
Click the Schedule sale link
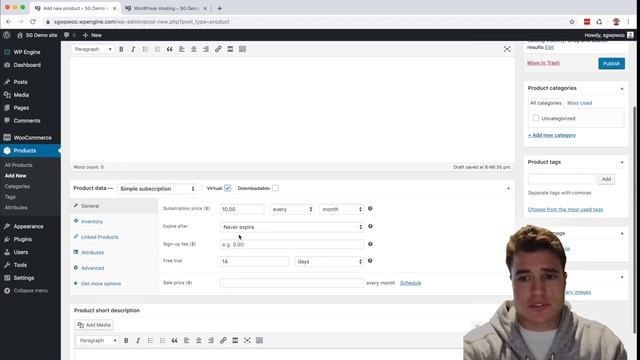click(x=410, y=283)
